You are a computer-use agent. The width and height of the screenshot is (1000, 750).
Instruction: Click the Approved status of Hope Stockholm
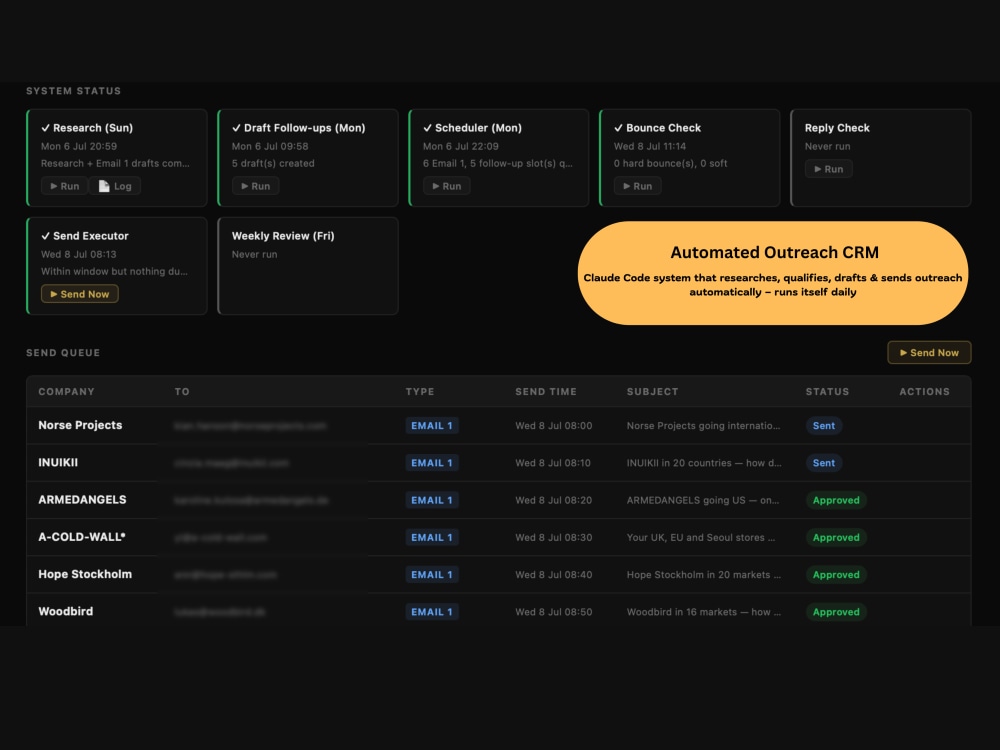[x=836, y=575]
